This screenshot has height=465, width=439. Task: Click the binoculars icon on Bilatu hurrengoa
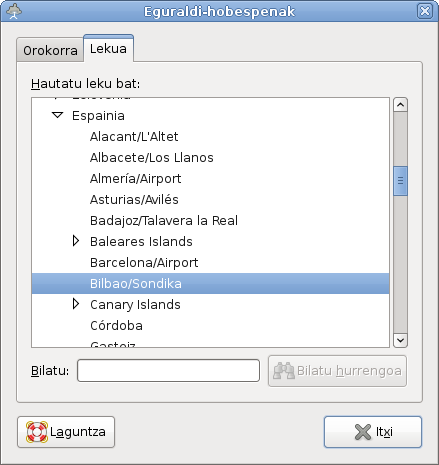pyautogui.click(x=284, y=371)
